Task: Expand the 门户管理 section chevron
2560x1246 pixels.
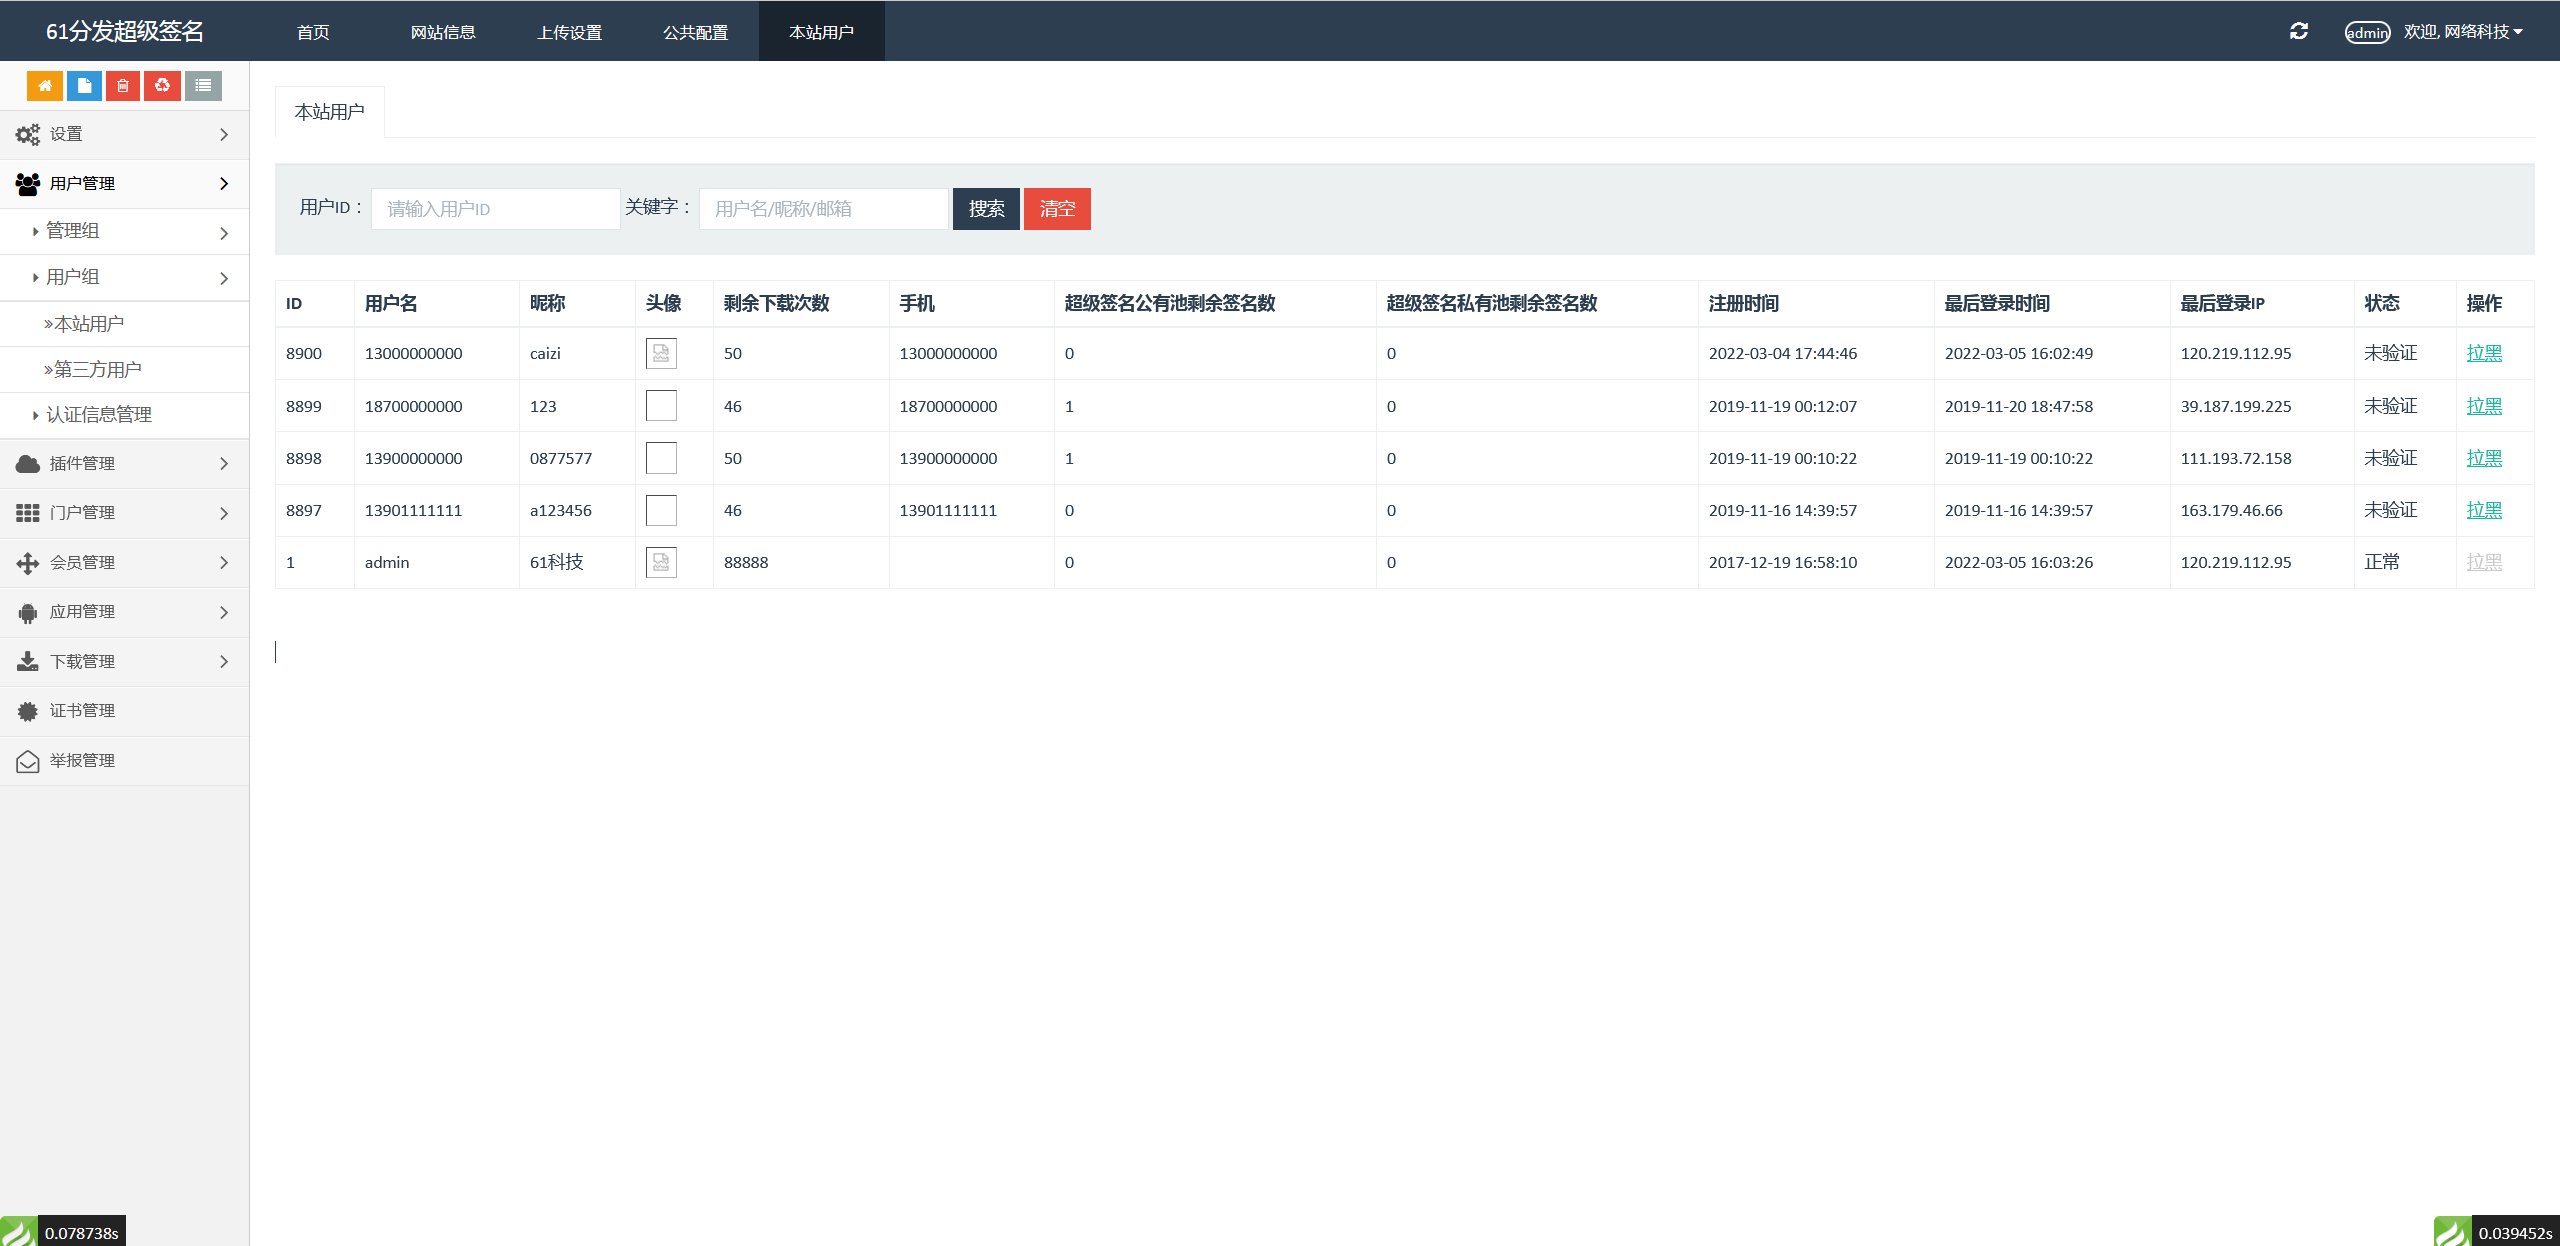Action: 224,513
